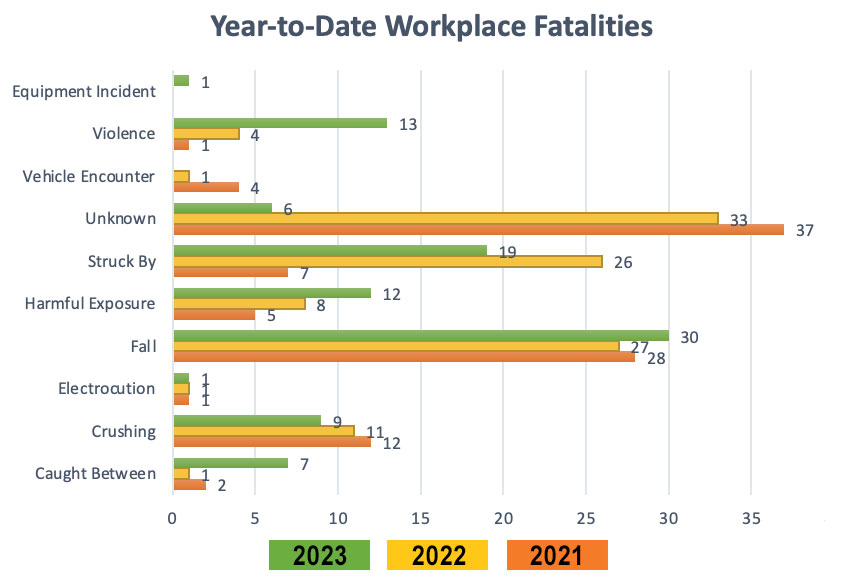The width and height of the screenshot is (848, 582).
Task: Click the yellow 2022 legend swatch
Action: [440, 556]
